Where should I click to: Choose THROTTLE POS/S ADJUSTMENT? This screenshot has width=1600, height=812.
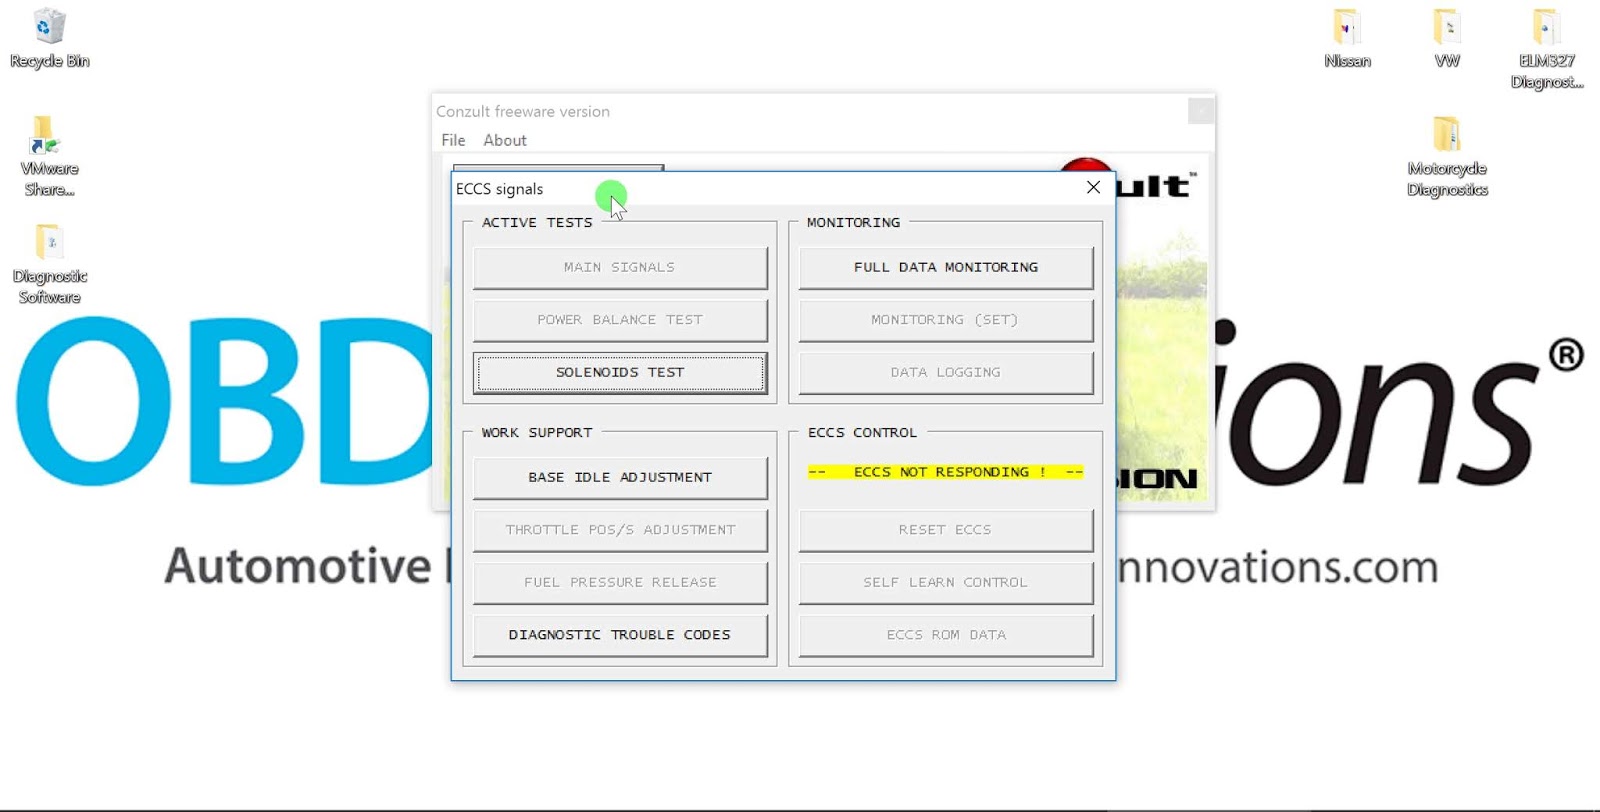point(620,530)
